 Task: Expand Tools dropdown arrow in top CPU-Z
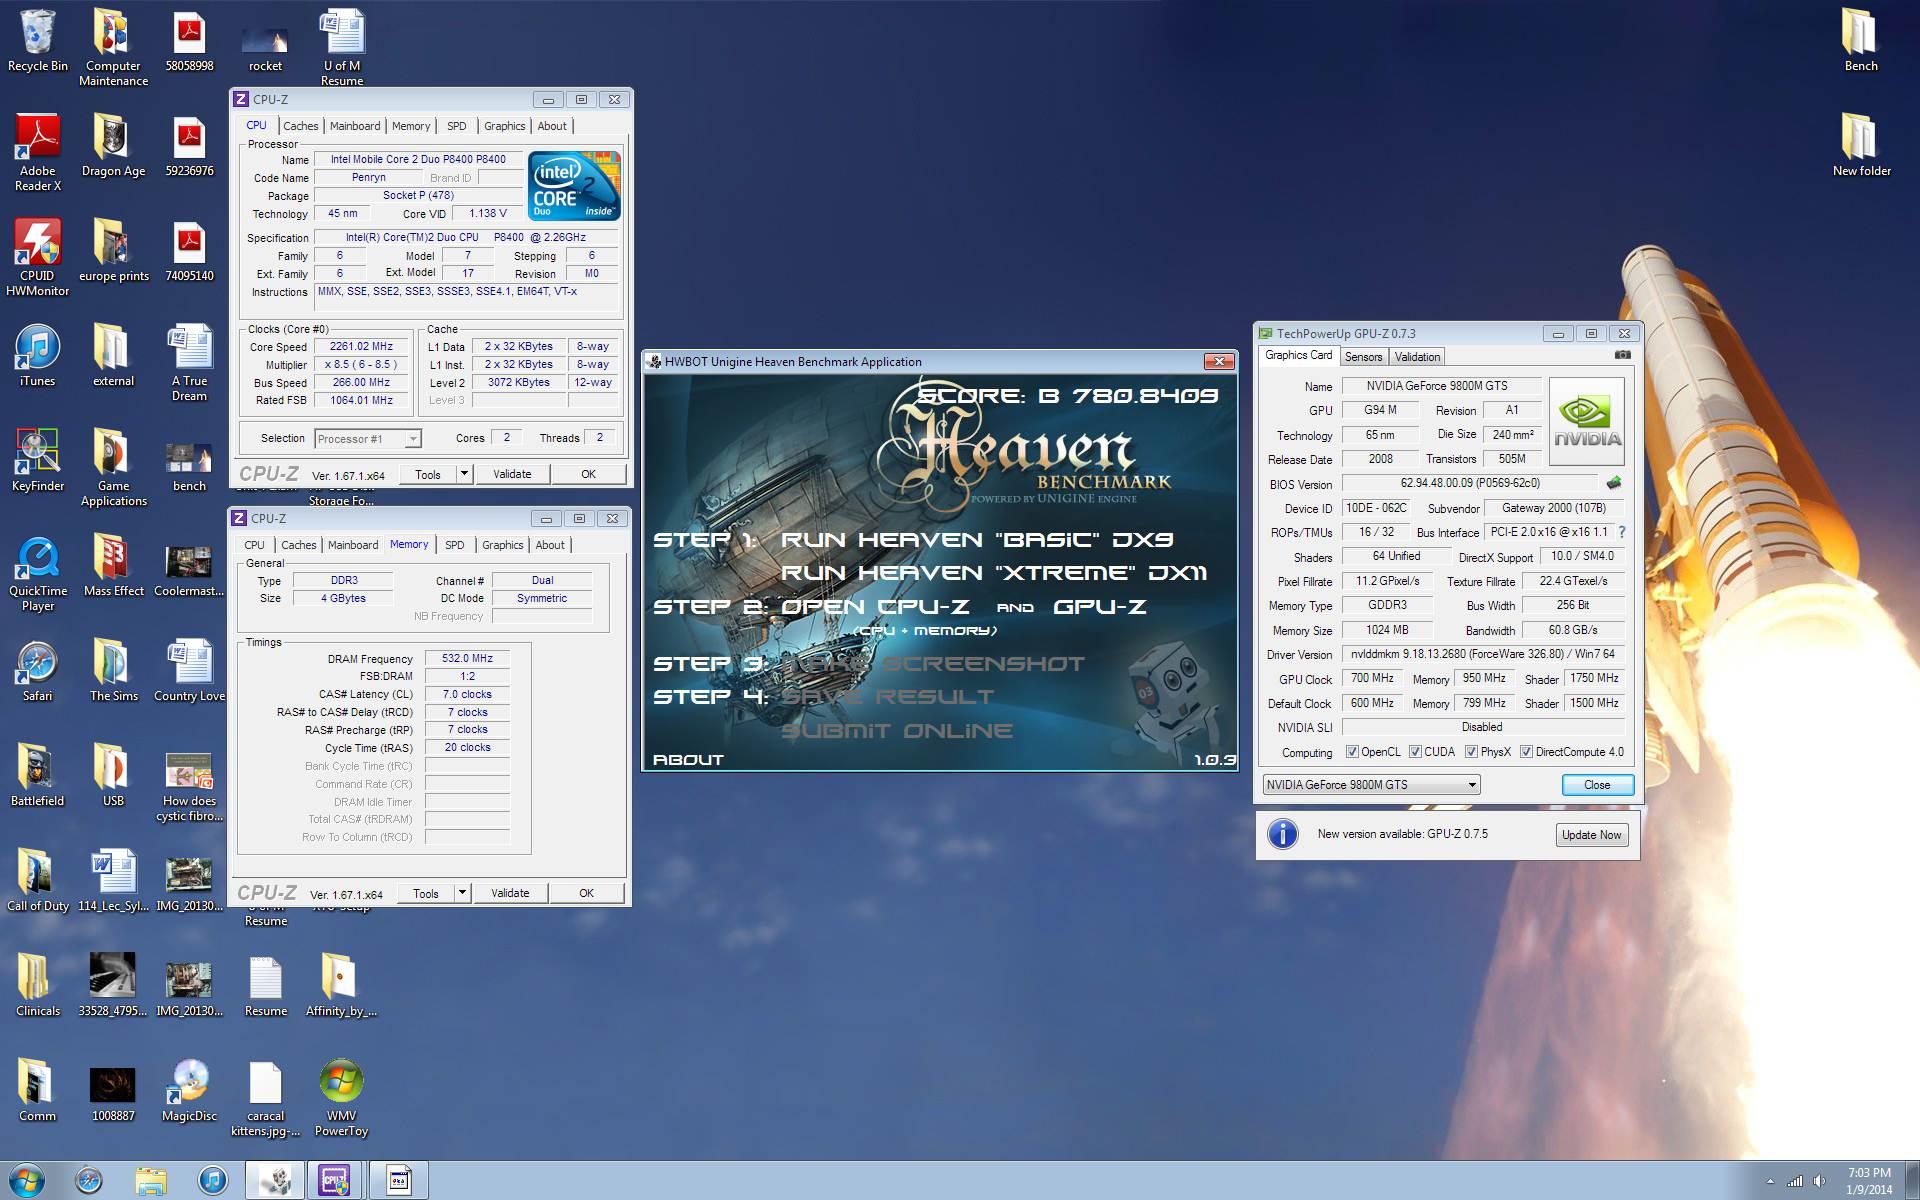click(463, 474)
